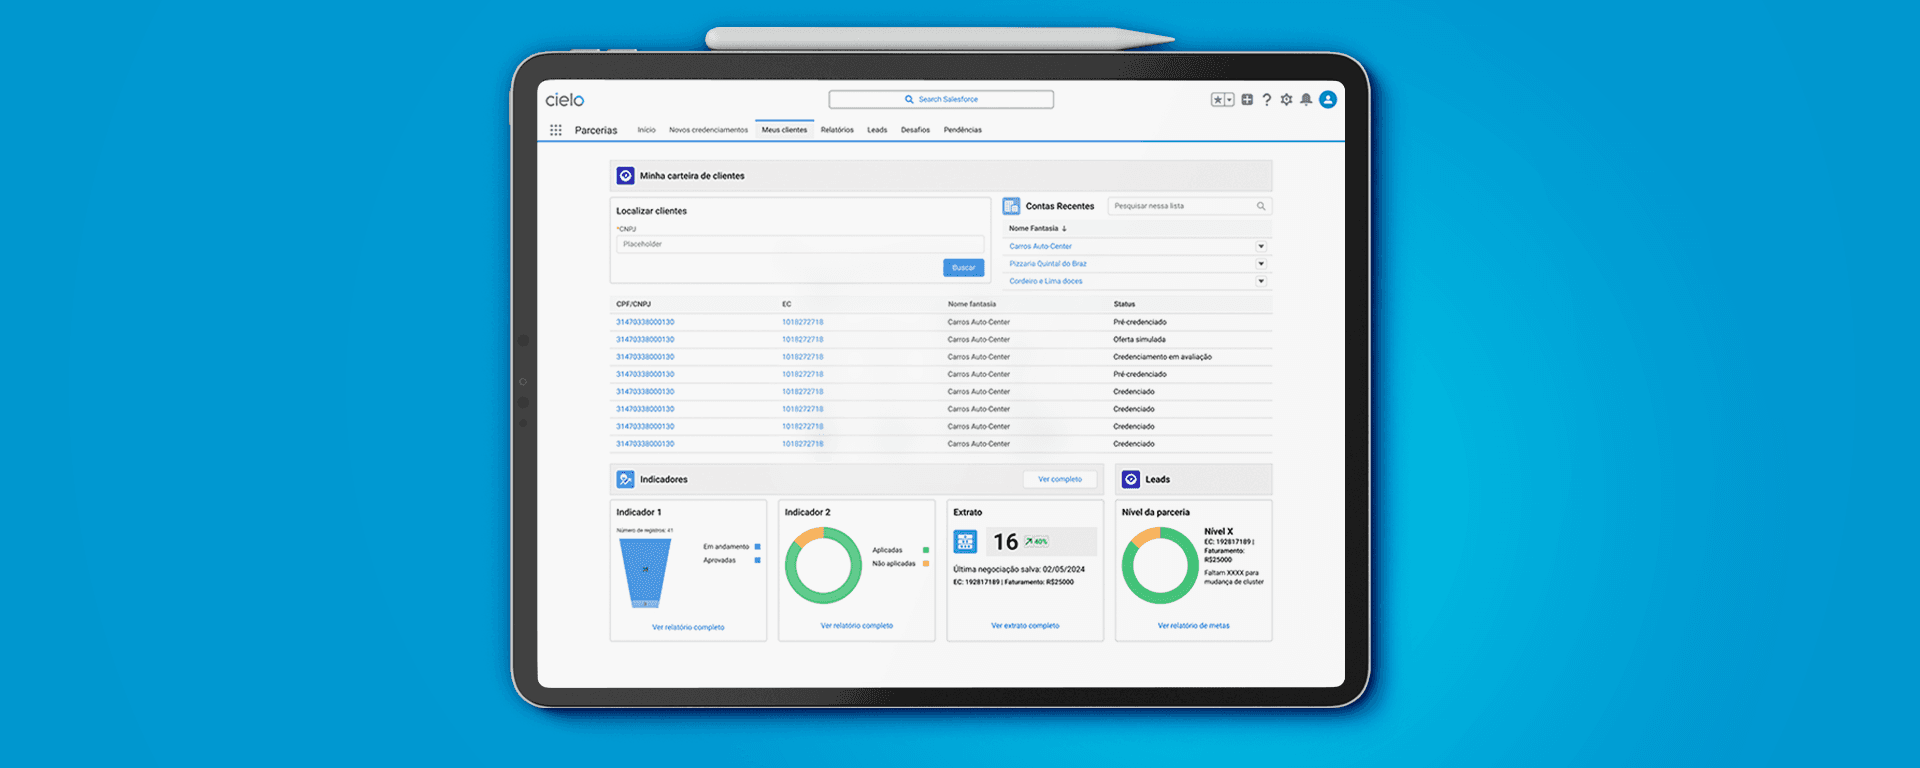This screenshot has width=1920, height=768.
Task: Open the notifications bell
Action: click(1306, 100)
